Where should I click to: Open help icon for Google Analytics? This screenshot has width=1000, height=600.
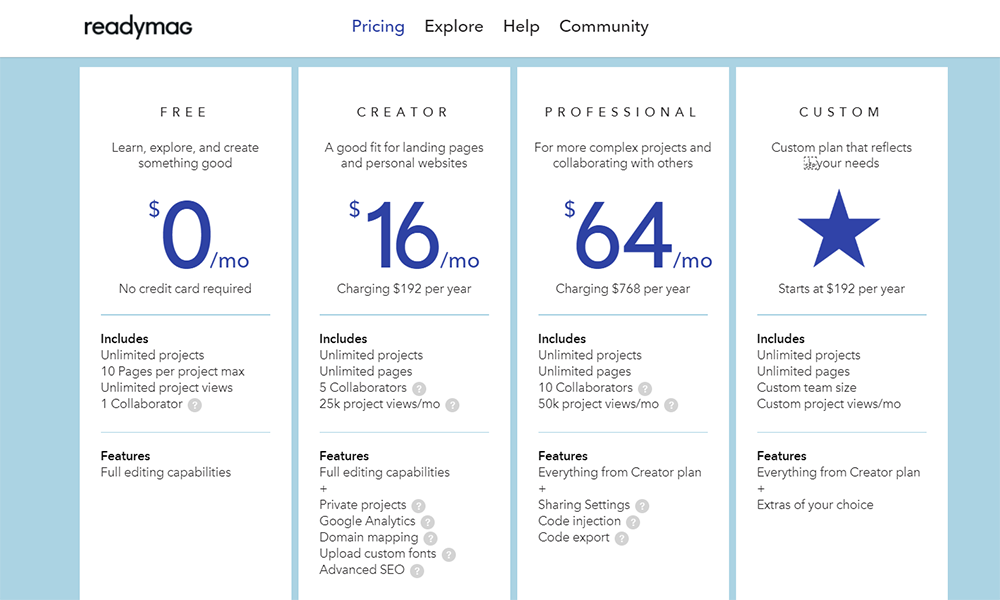427,522
